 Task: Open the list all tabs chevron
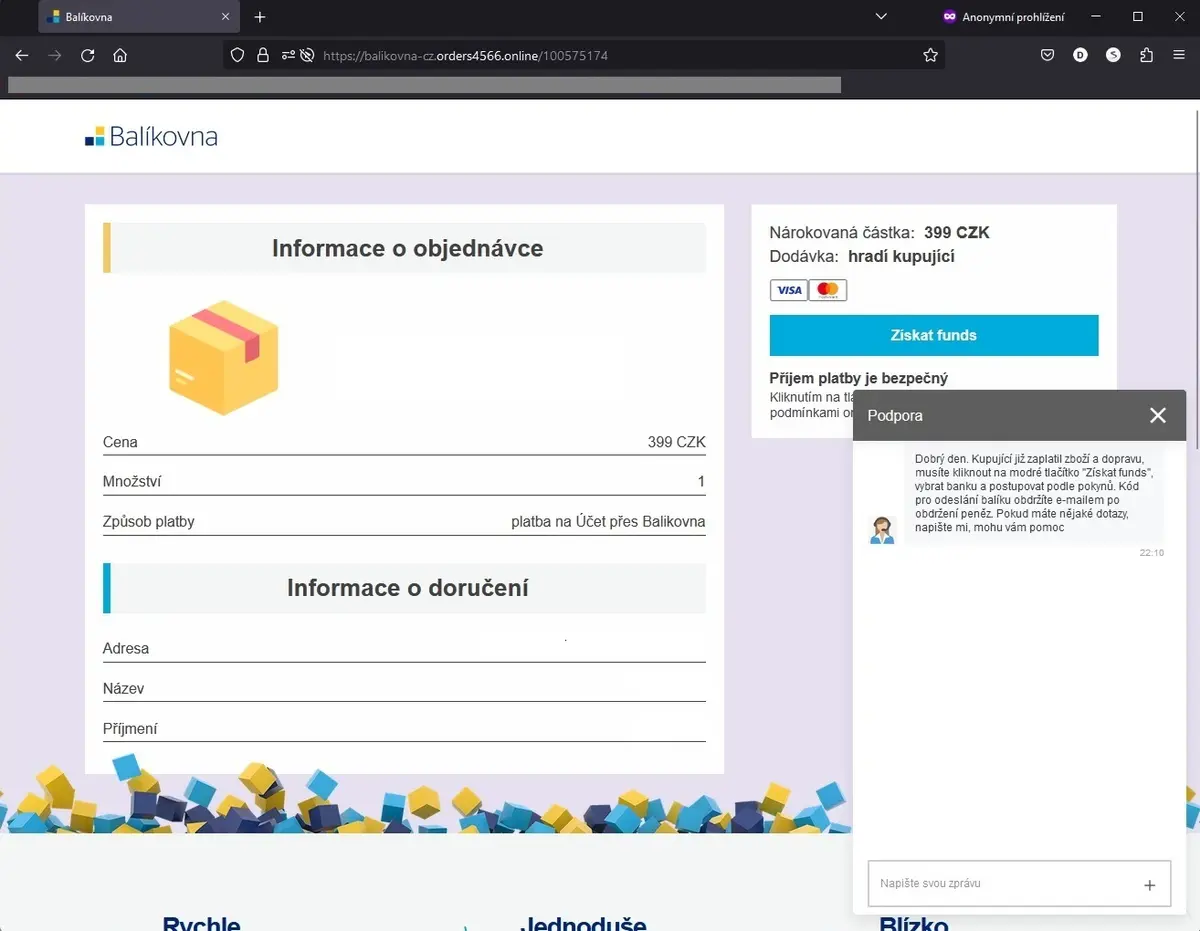click(881, 17)
